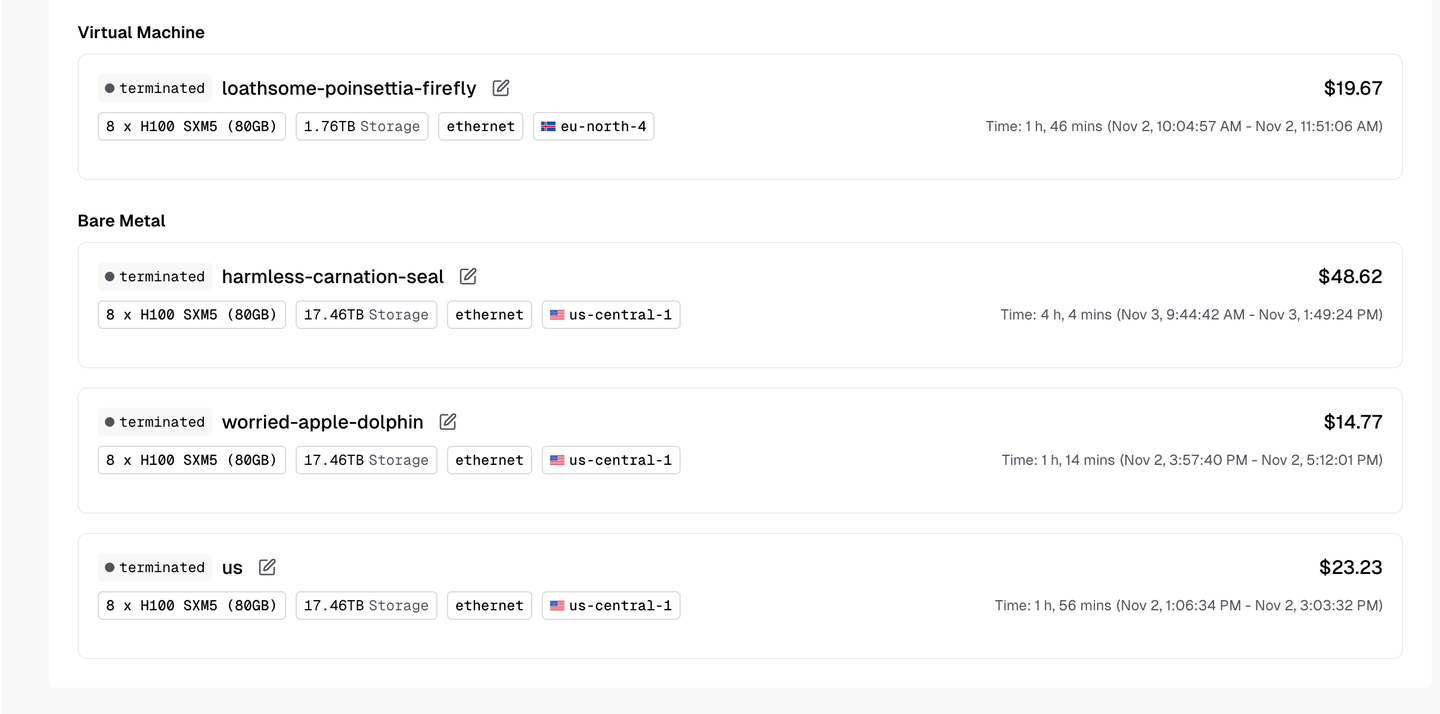Click rename icon beside harmless-carnation-seal
Image resolution: width=1440 pixels, height=714 pixels.
468,276
